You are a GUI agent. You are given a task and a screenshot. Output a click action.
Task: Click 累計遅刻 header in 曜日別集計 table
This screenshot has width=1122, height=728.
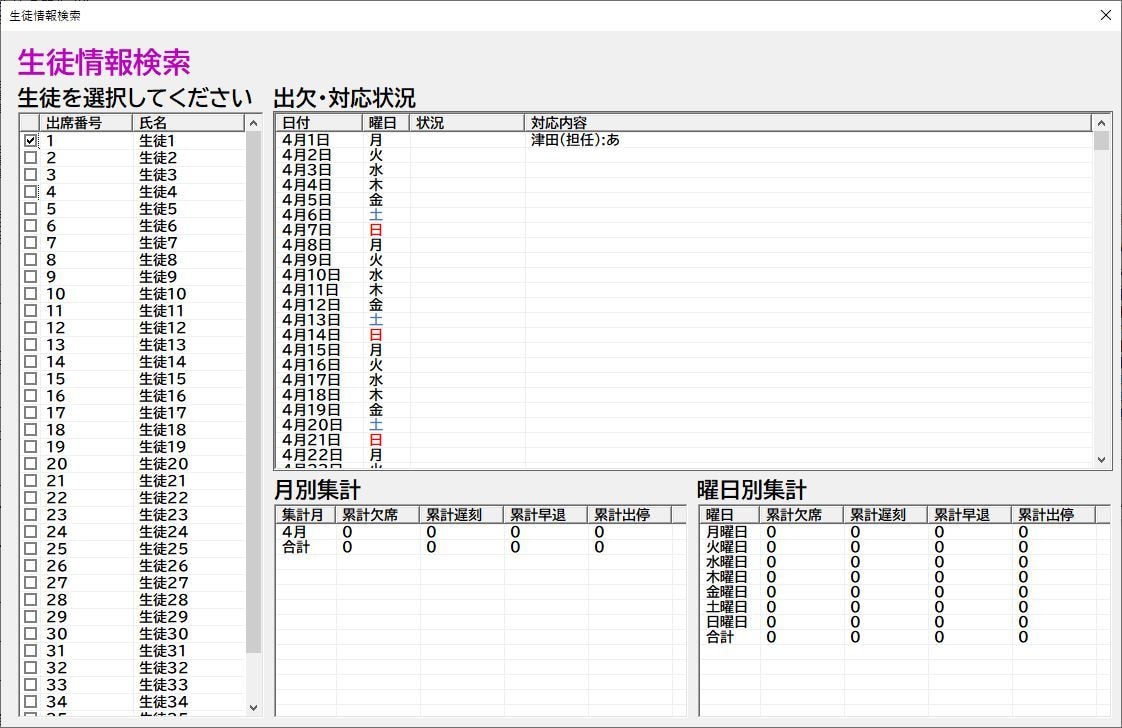point(885,515)
